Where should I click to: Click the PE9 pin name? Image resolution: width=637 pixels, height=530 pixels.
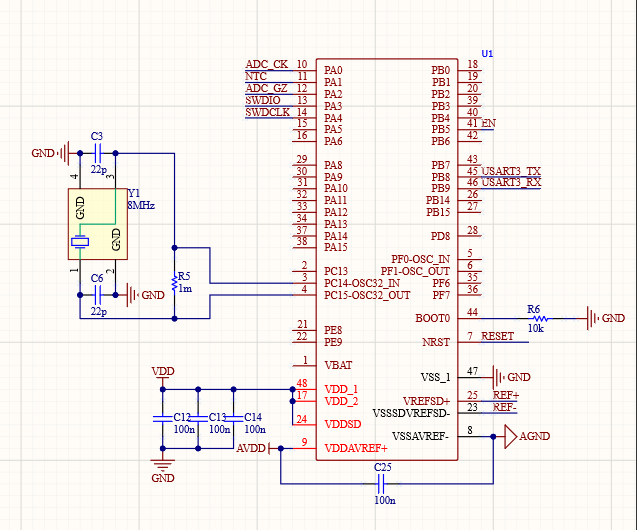[x=333, y=342]
